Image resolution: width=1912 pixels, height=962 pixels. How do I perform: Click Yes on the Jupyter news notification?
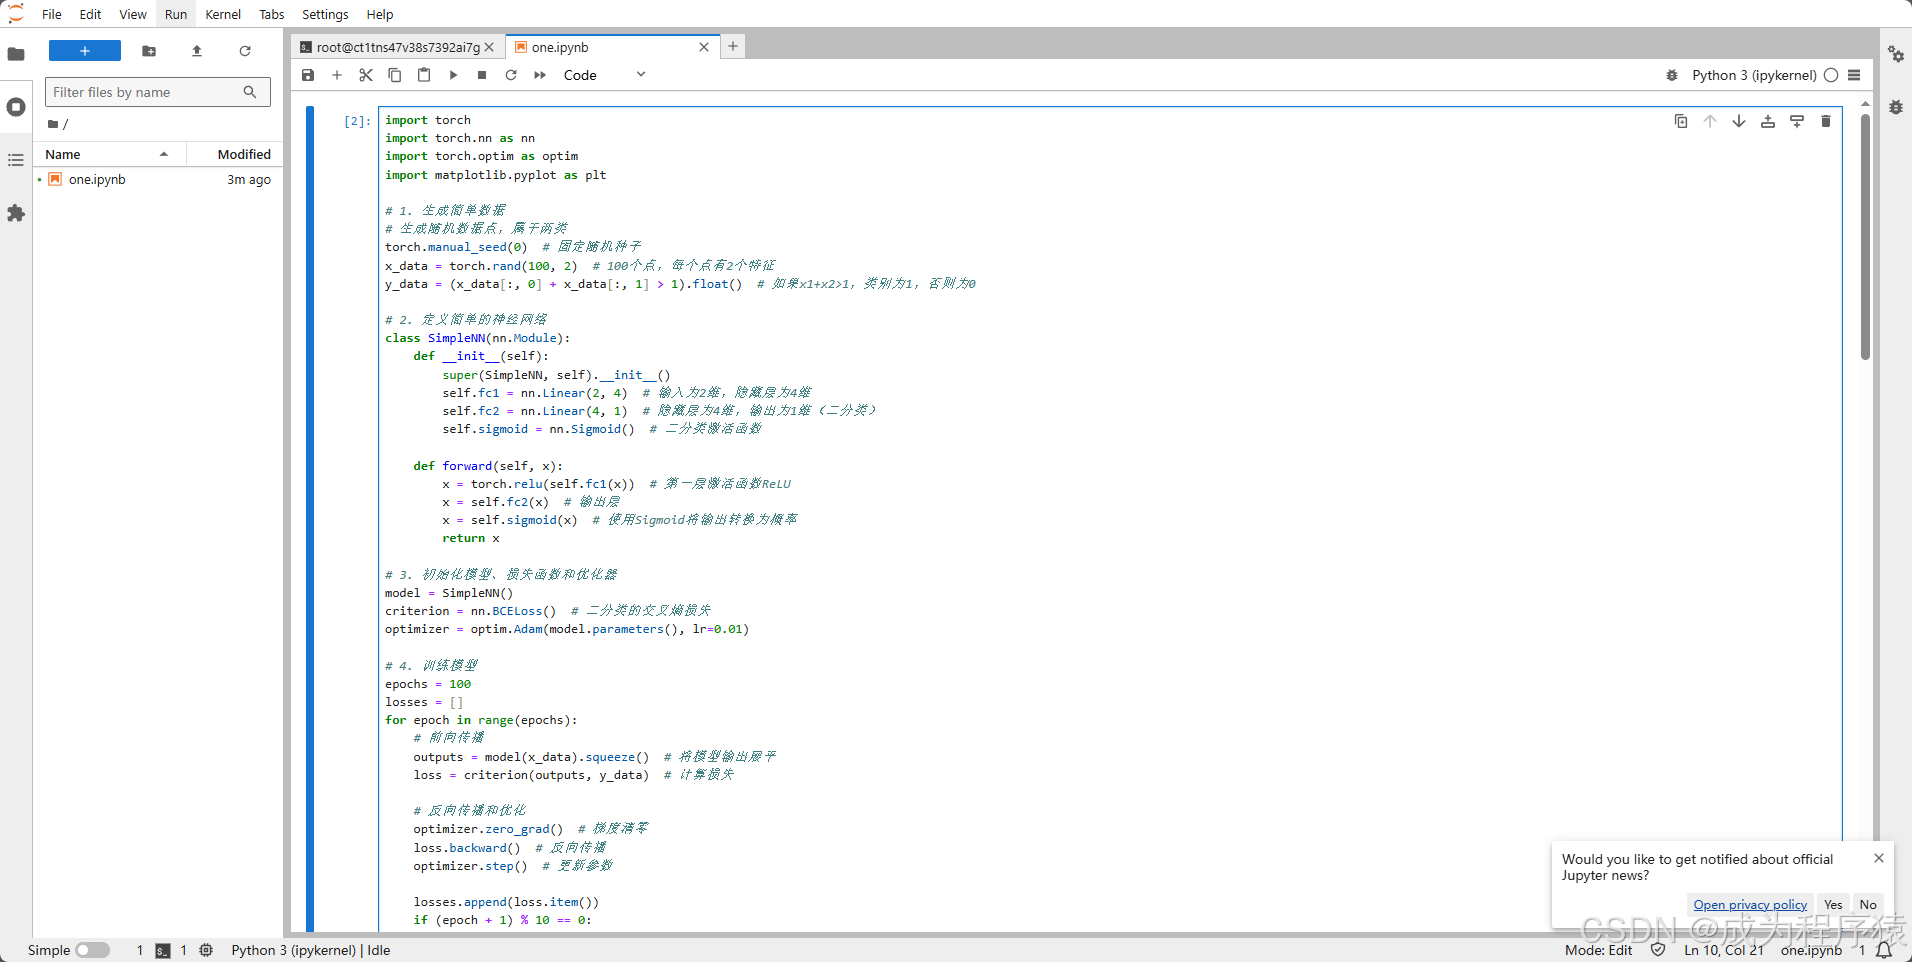point(1832,904)
